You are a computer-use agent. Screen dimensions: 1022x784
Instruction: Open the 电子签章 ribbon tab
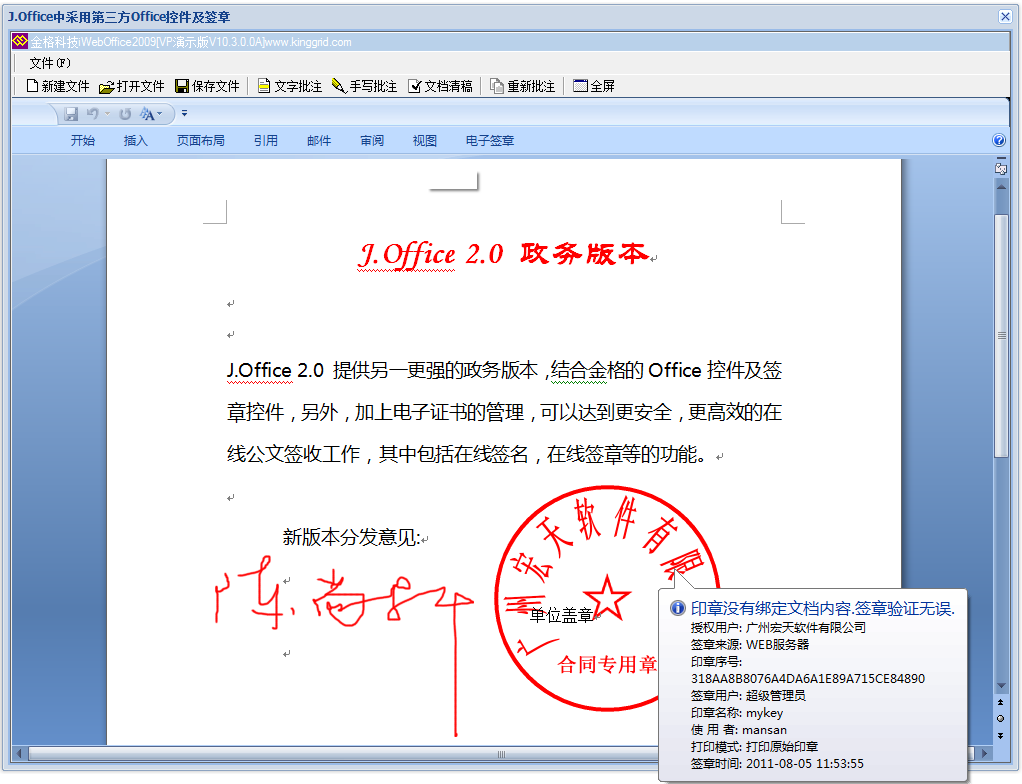[490, 140]
